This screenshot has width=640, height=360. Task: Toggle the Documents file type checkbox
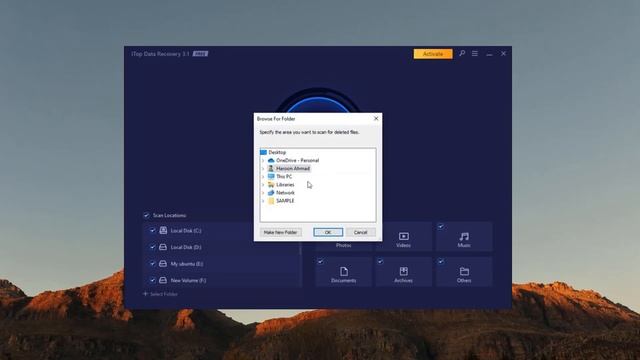[320, 262]
